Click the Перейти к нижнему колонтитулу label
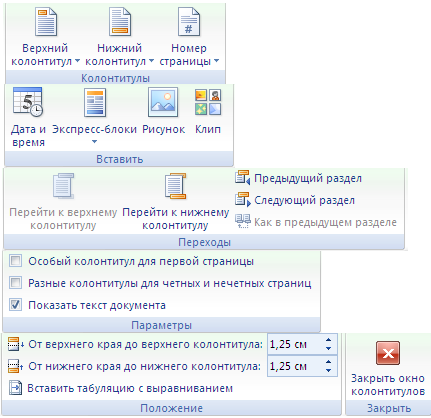This screenshot has height=418, width=431. (x=175, y=219)
